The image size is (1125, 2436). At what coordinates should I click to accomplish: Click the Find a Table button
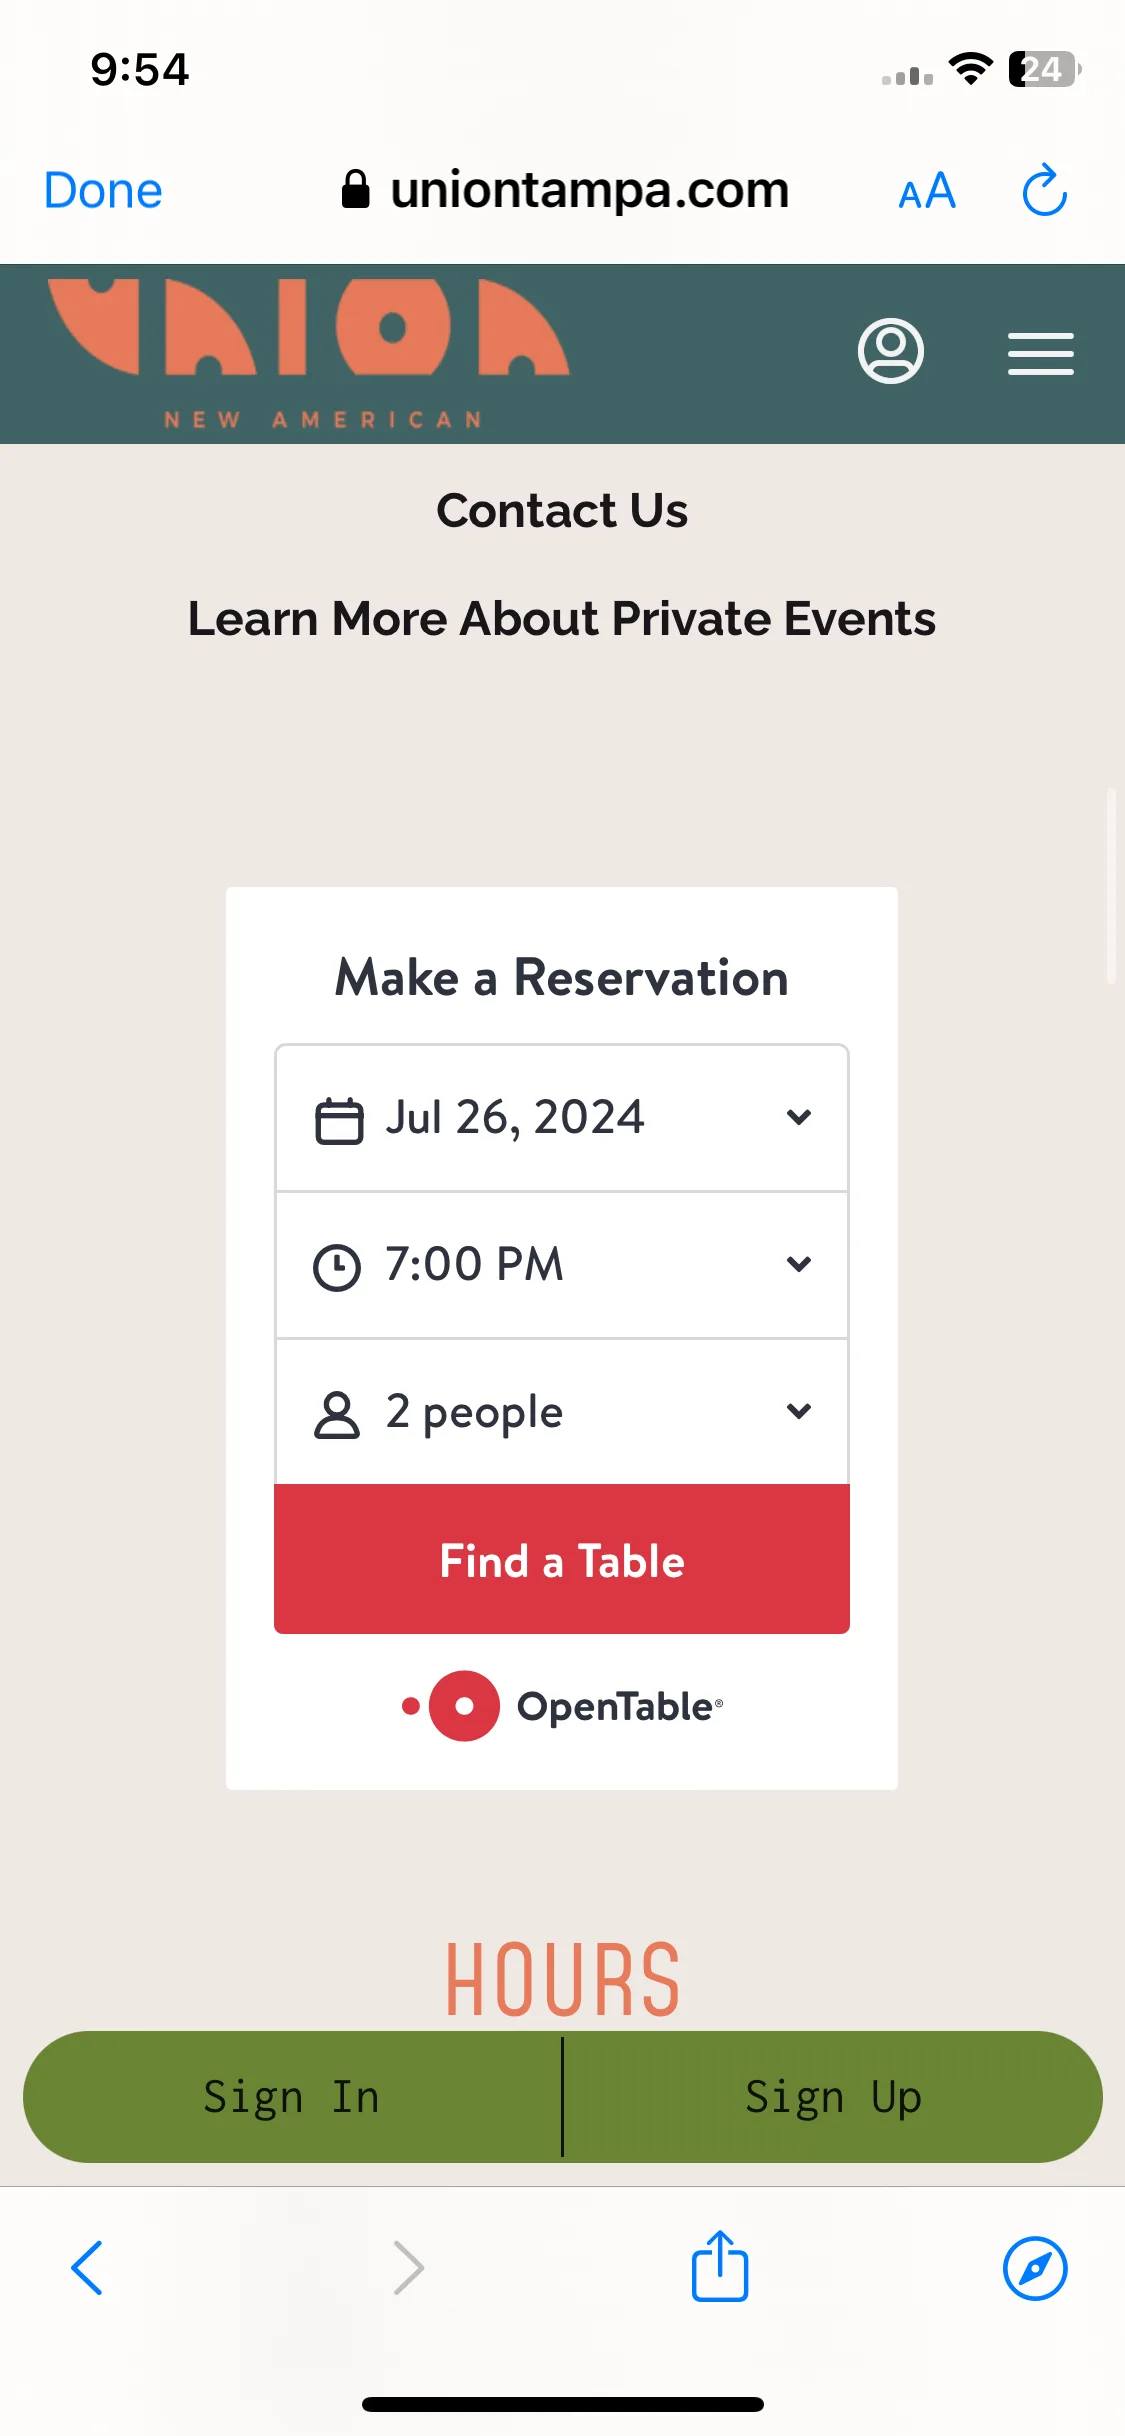(x=562, y=1559)
